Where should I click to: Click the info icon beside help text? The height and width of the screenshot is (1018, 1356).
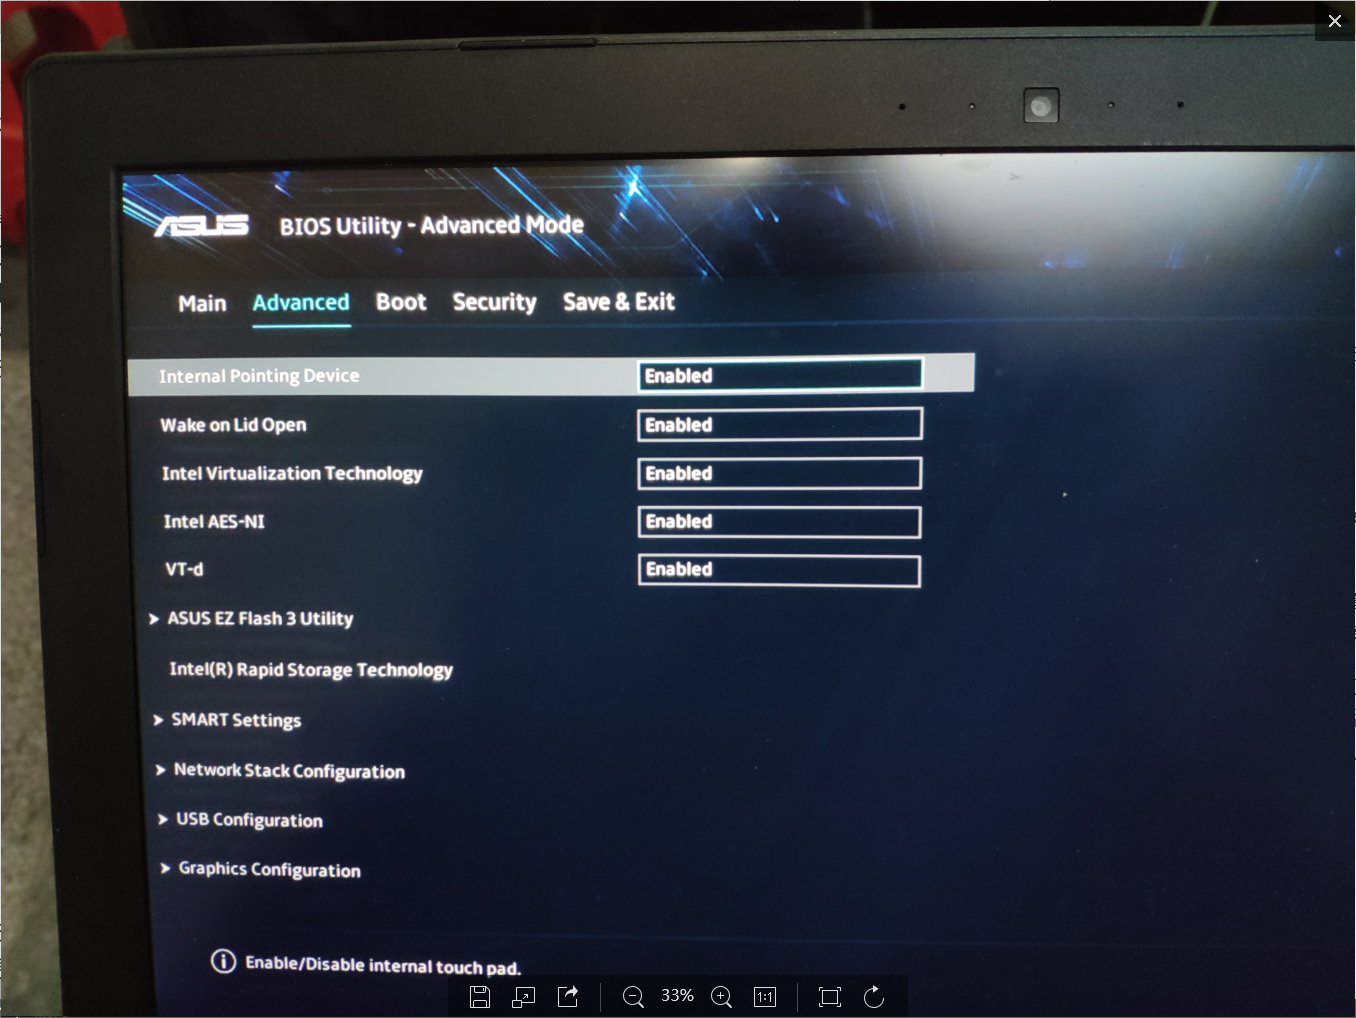point(223,961)
